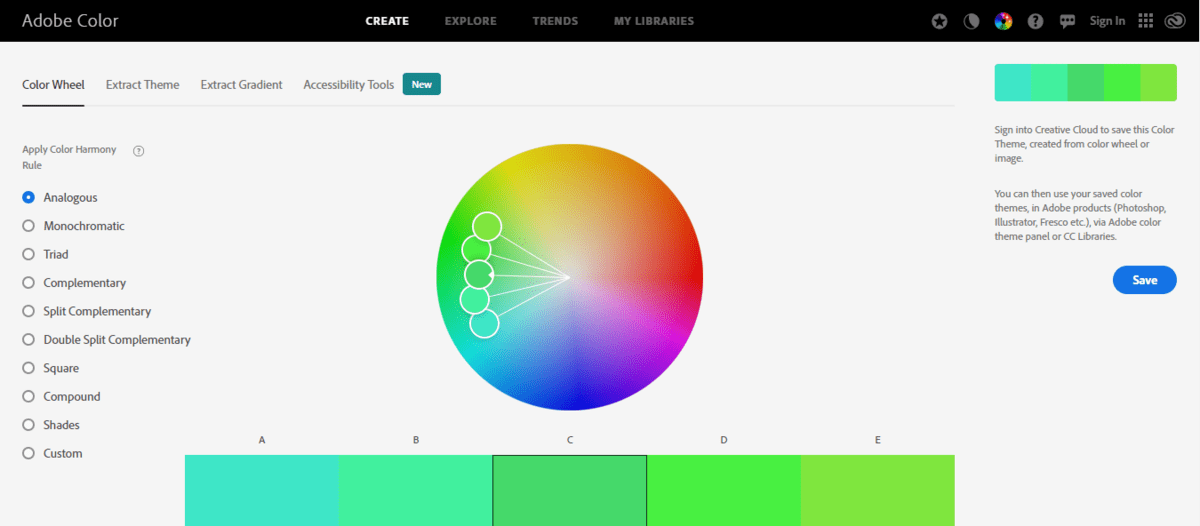Open the apps grid icon
This screenshot has width=1200, height=526.
(x=1146, y=21)
